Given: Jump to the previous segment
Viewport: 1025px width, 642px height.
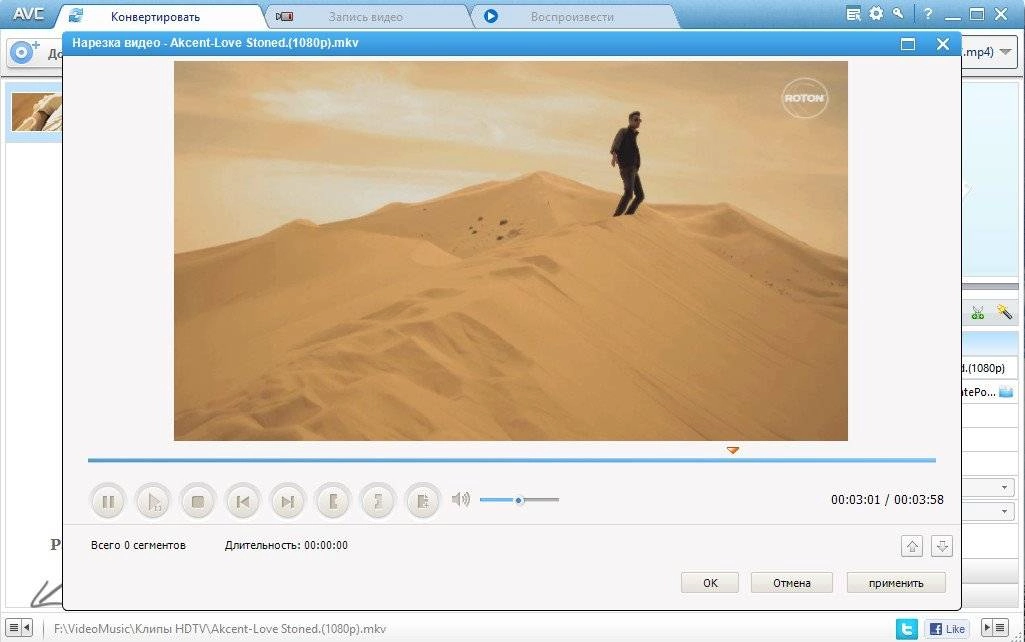Looking at the screenshot, I should coord(243,502).
